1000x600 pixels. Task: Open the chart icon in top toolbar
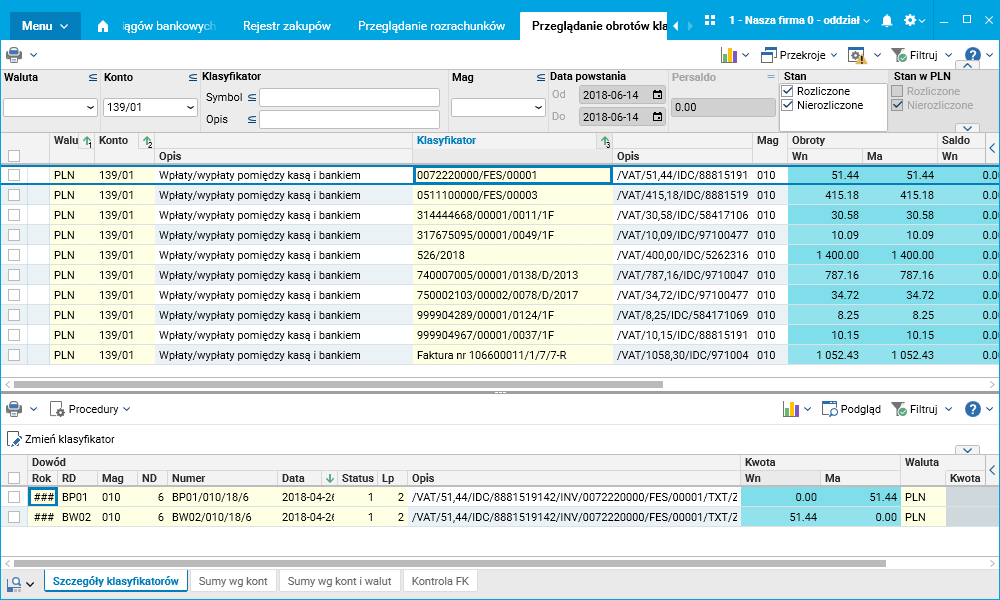(x=729, y=55)
